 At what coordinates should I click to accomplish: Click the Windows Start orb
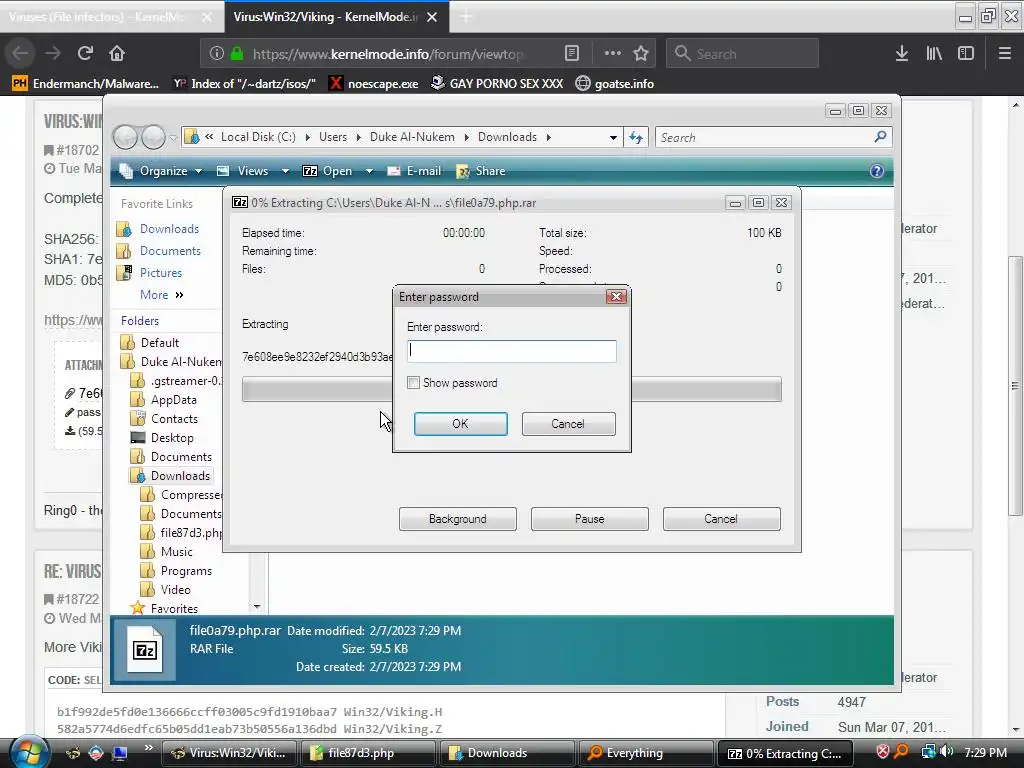click(x=29, y=752)
